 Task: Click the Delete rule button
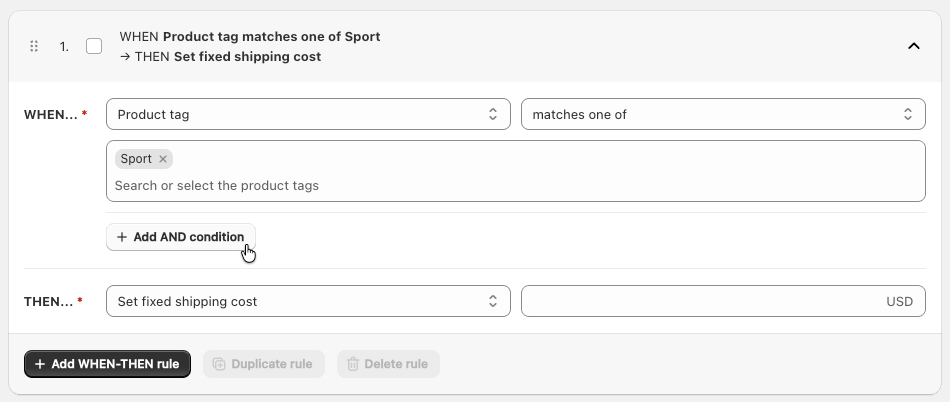(388, 364)
